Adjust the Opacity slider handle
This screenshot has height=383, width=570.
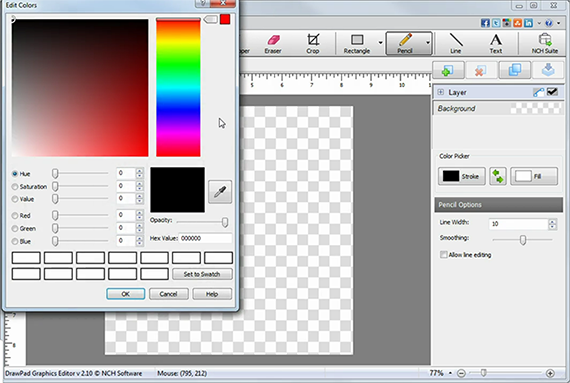[225, 222]
